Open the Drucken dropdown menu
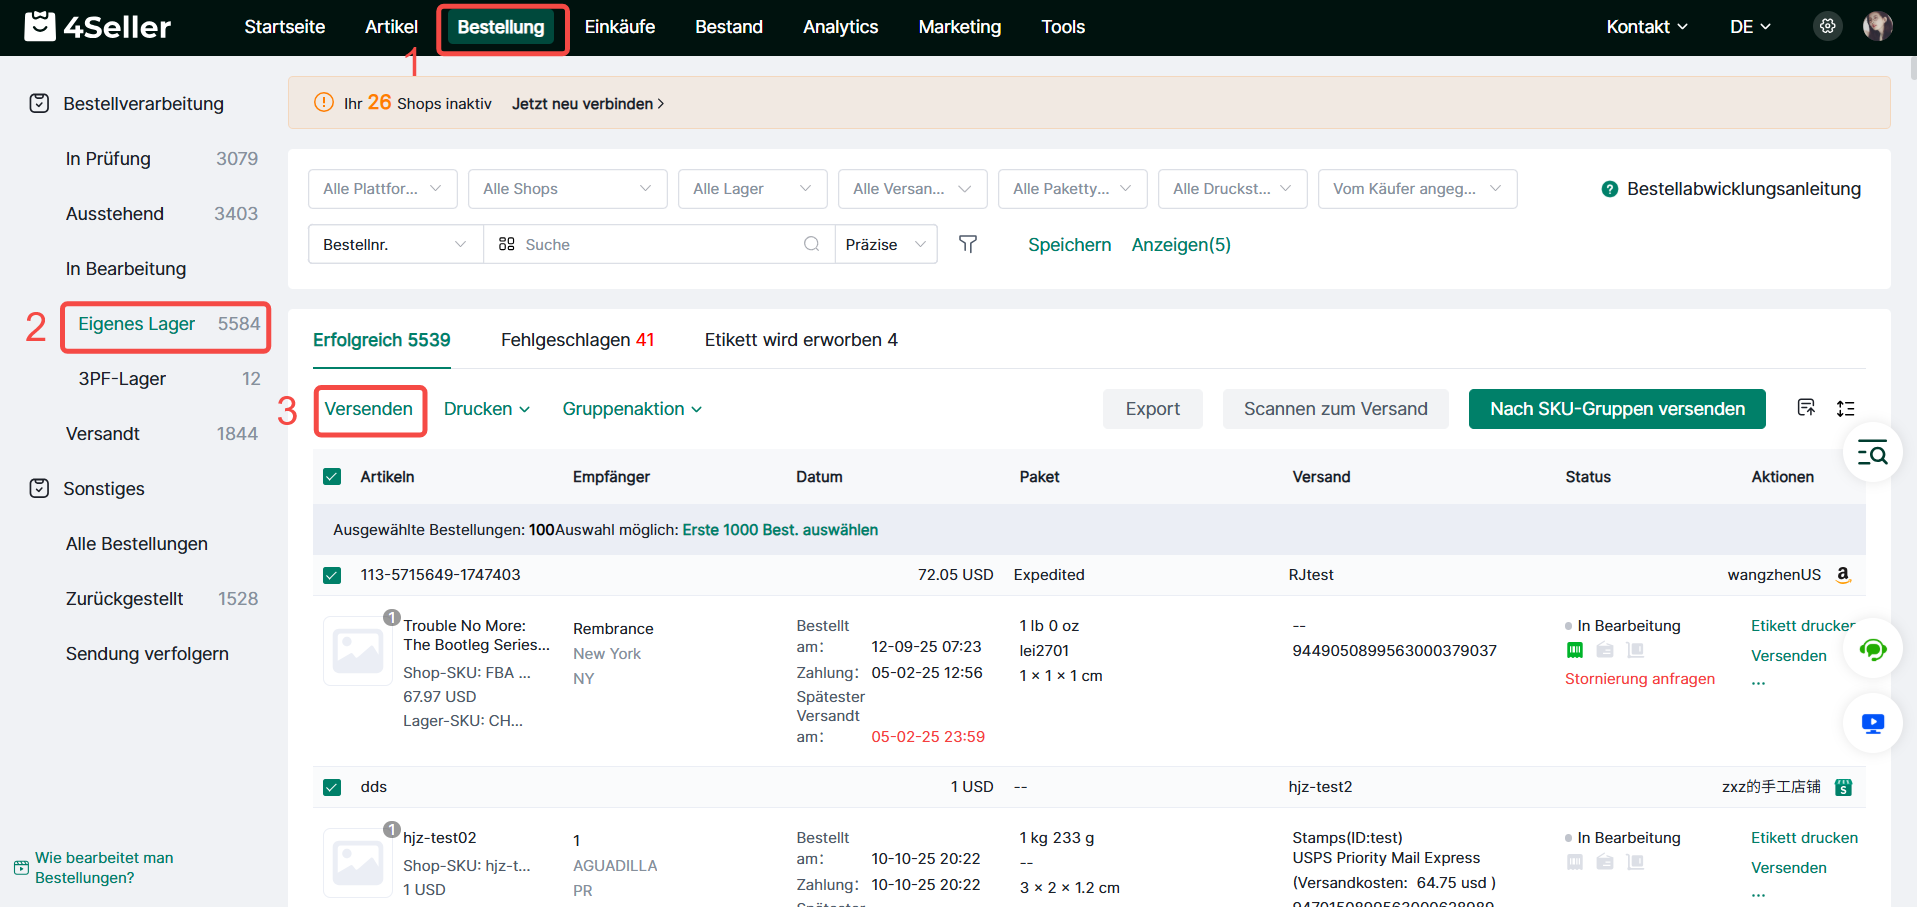Image resolution: width=1917 pixels, height=907 pixels. 487,409
